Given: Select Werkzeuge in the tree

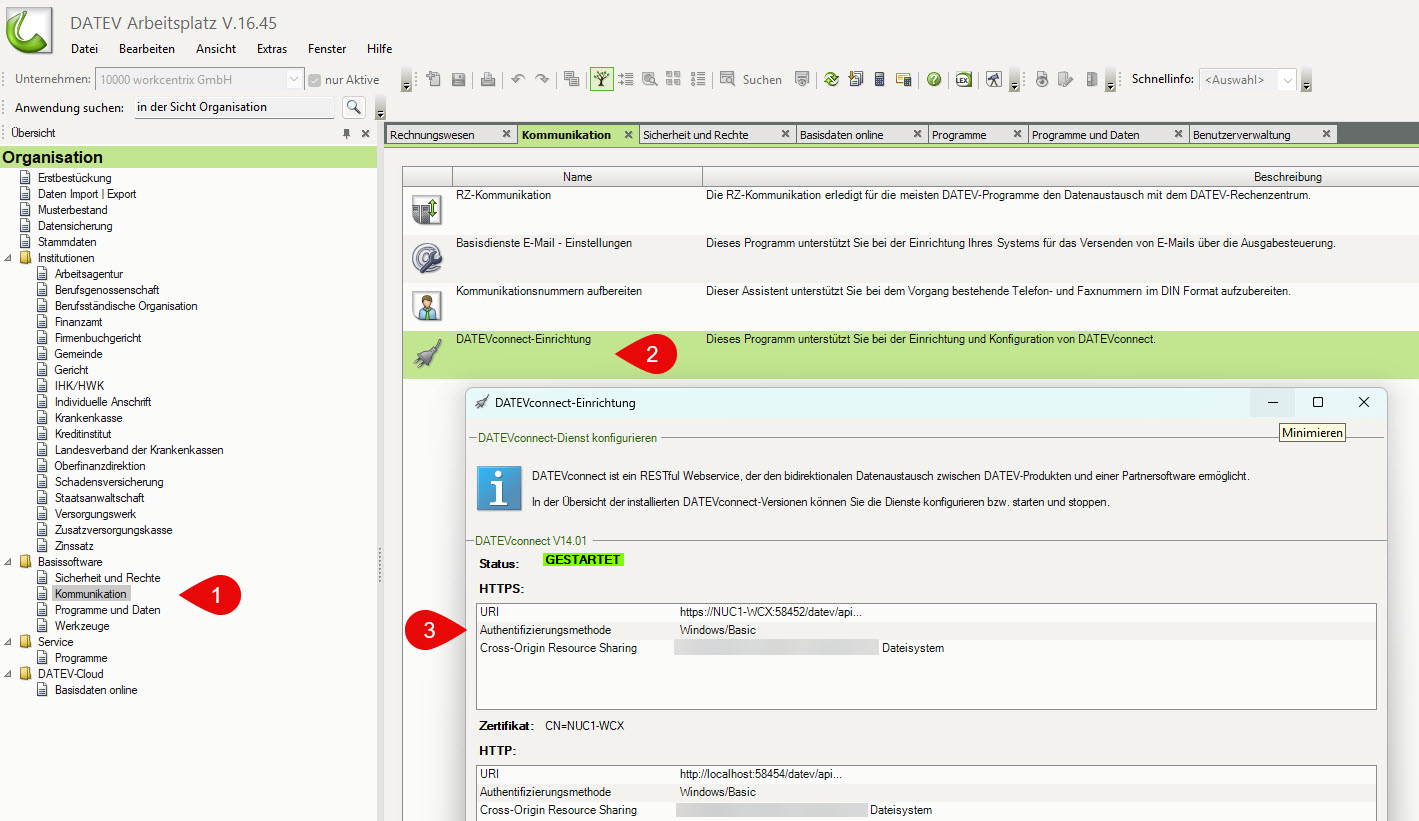Looking at the screenshot, I should point(82,626).
